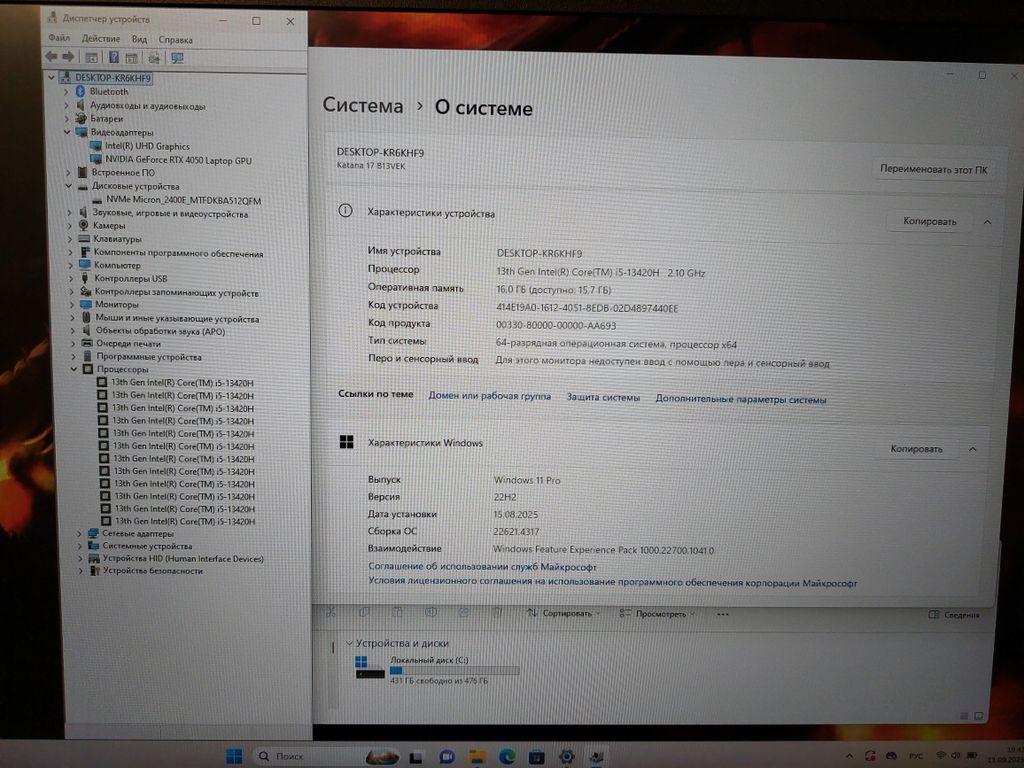
Task: Open the Вид menu in Device Manager
Action: point(140,39)
